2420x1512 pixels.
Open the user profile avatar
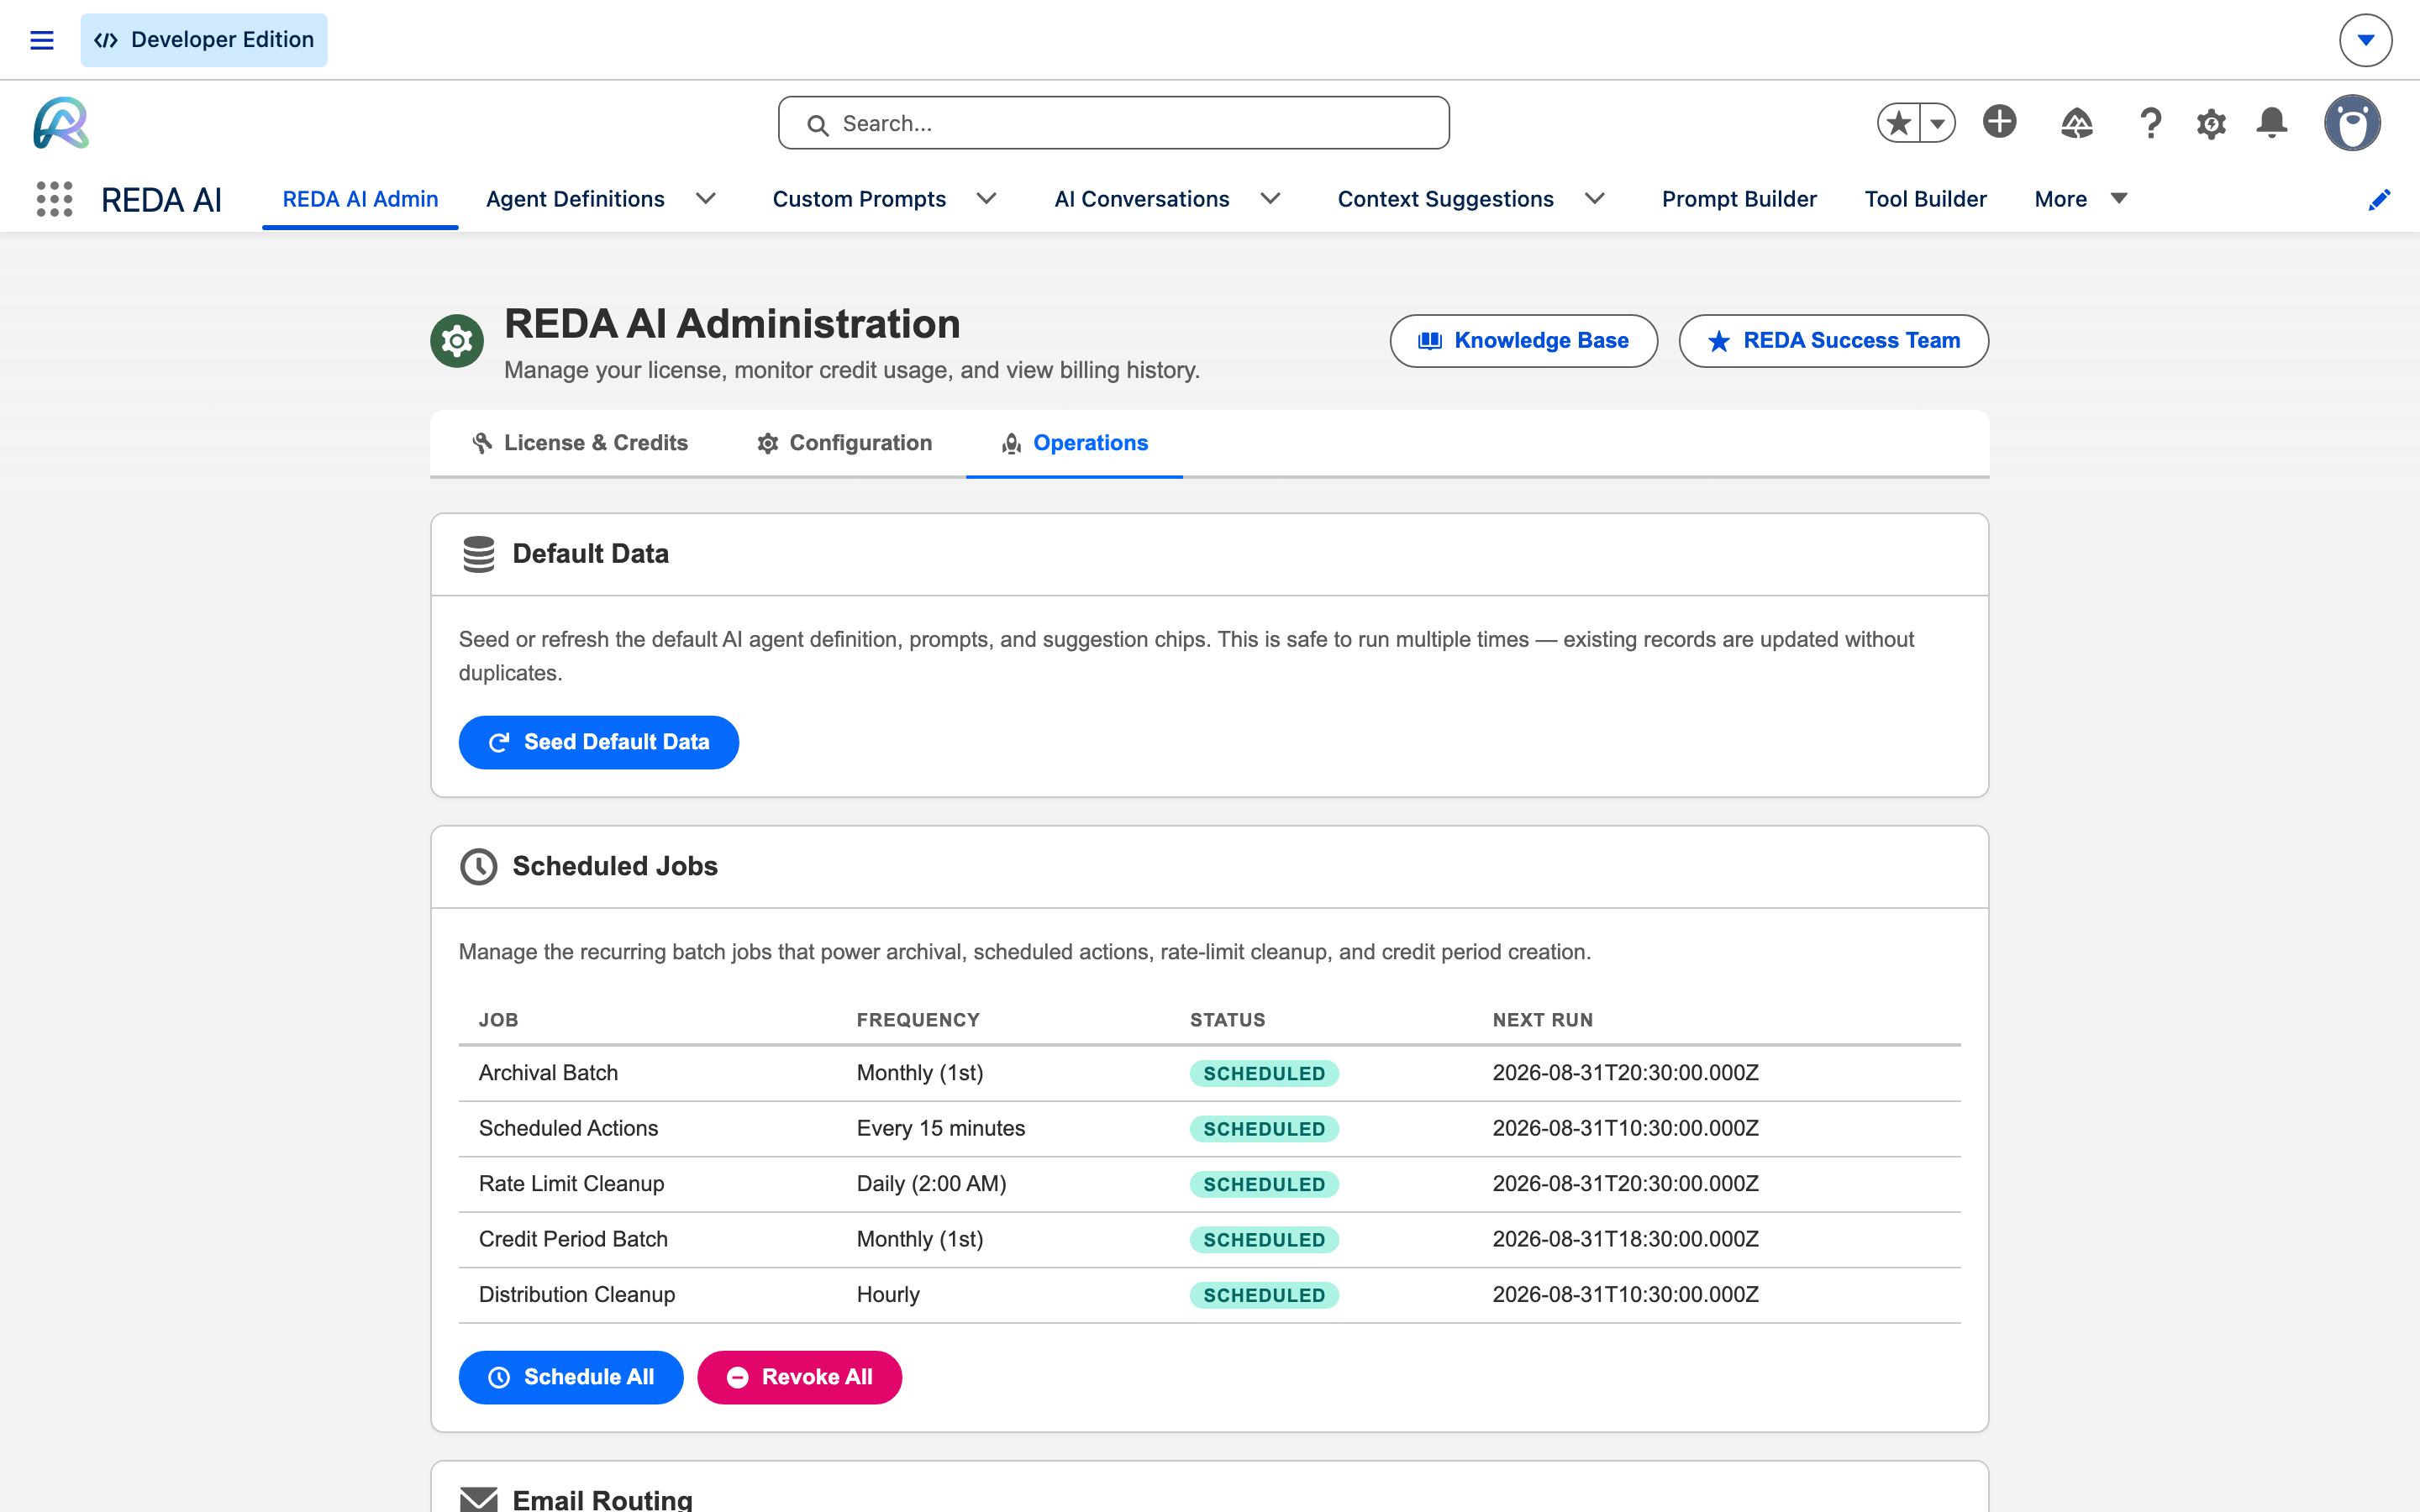[2352, 123]
